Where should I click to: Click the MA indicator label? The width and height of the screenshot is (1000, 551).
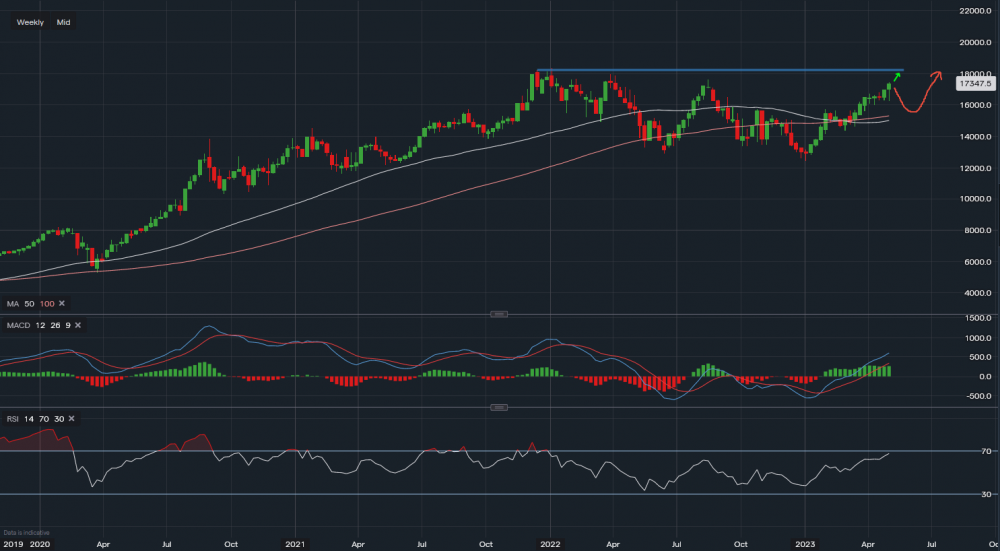click(x=12, y=303)
